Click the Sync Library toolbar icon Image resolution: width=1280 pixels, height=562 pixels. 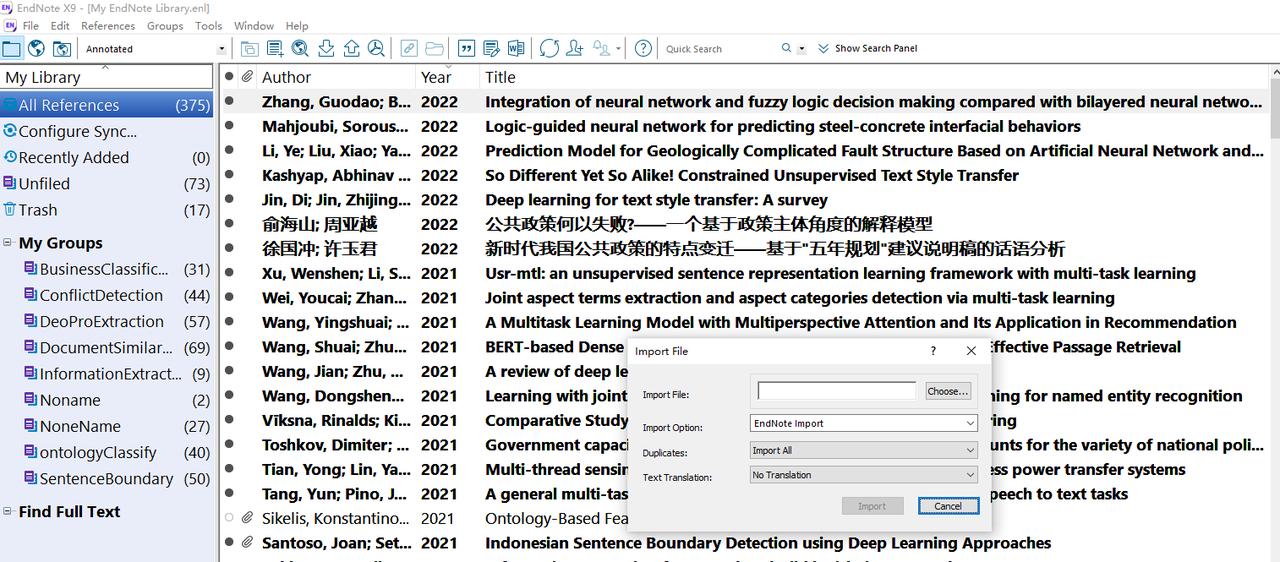pos(549,48)
